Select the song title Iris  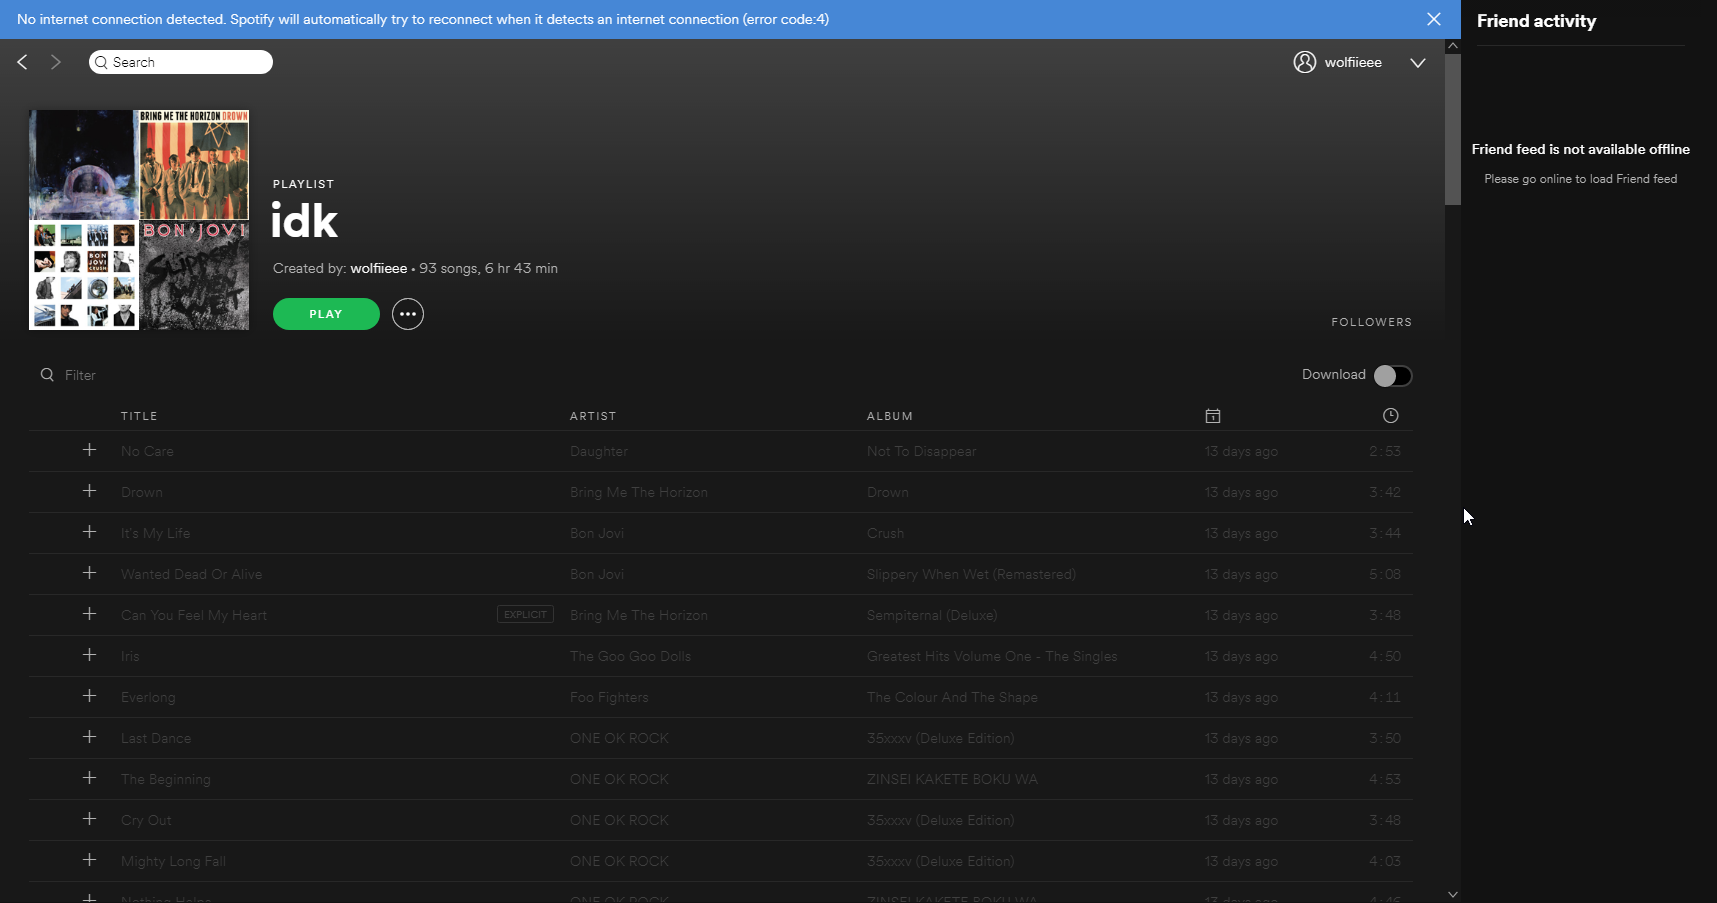(x=130, y=656)
